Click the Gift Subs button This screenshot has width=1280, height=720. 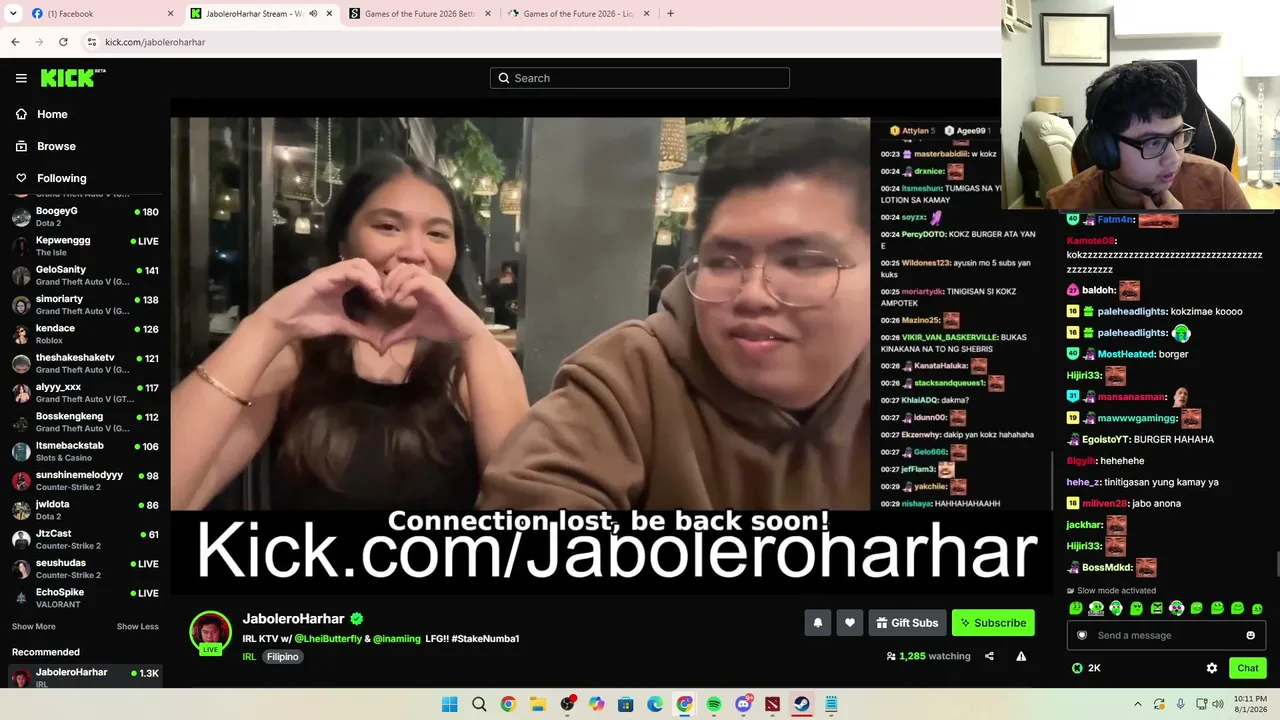(x=907, y=623)
